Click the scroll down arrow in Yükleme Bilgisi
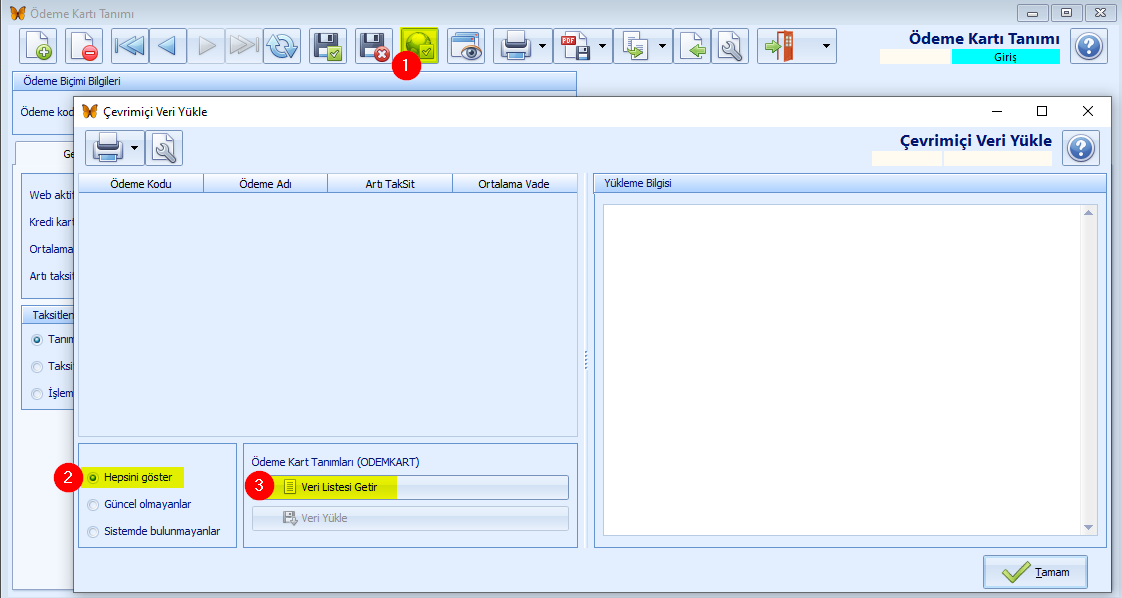Viewport: 1122px width, 598px height. (1088, 528)
